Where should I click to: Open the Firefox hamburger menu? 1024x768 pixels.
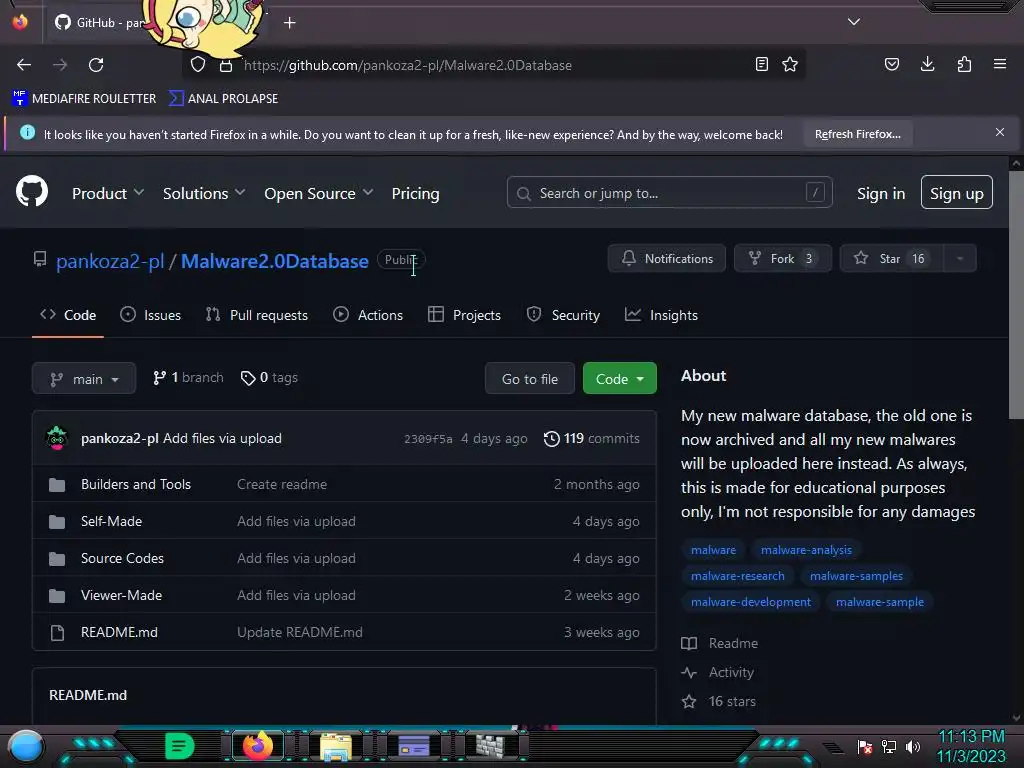click(x=1000, y=64)
